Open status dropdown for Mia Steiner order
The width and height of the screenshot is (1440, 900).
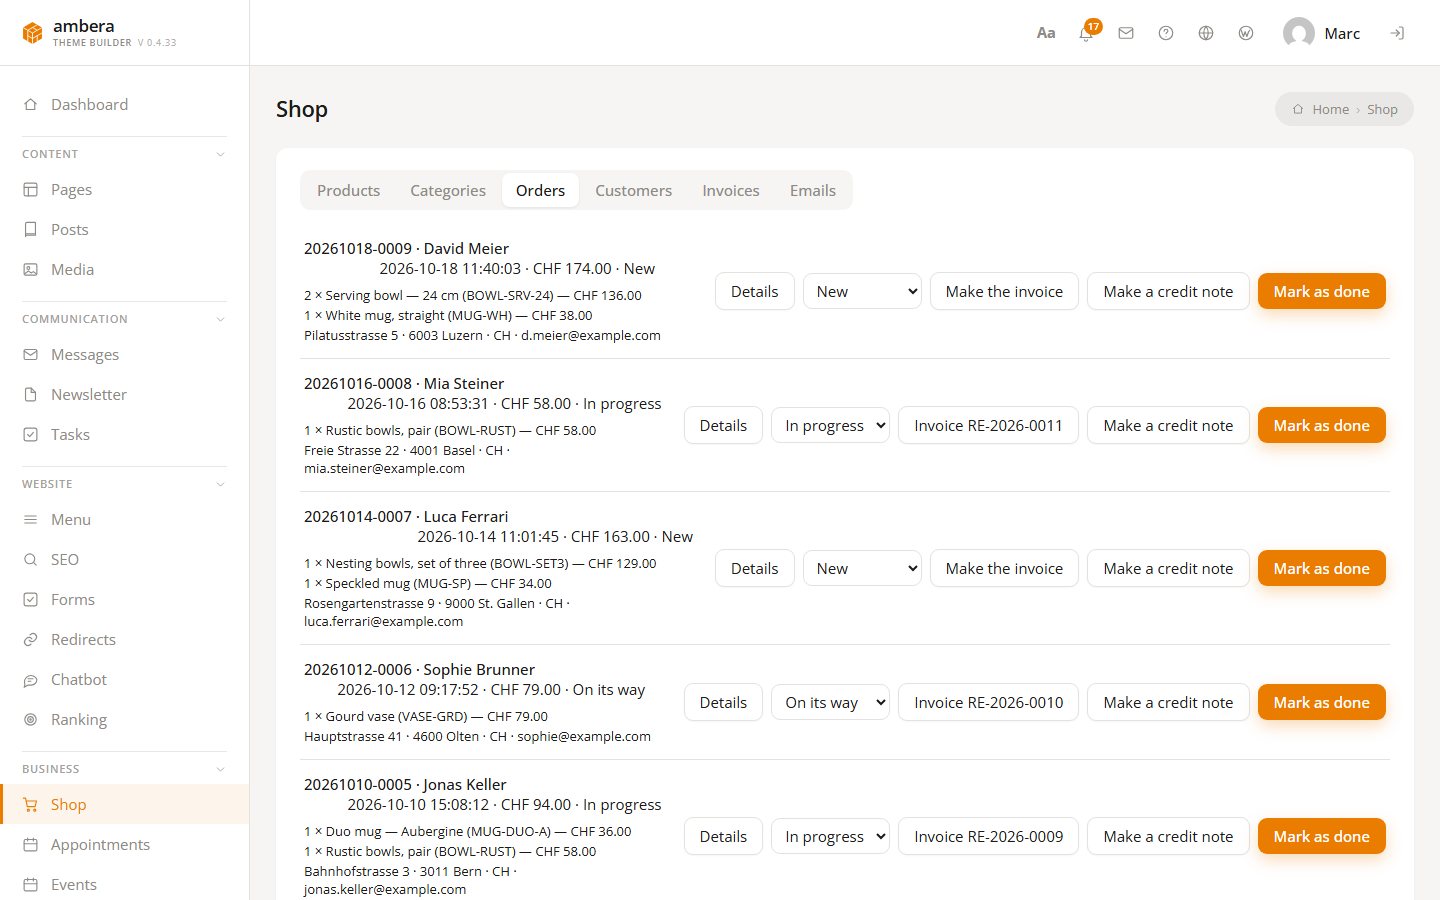pyautogui.click(x=830, y=425)
